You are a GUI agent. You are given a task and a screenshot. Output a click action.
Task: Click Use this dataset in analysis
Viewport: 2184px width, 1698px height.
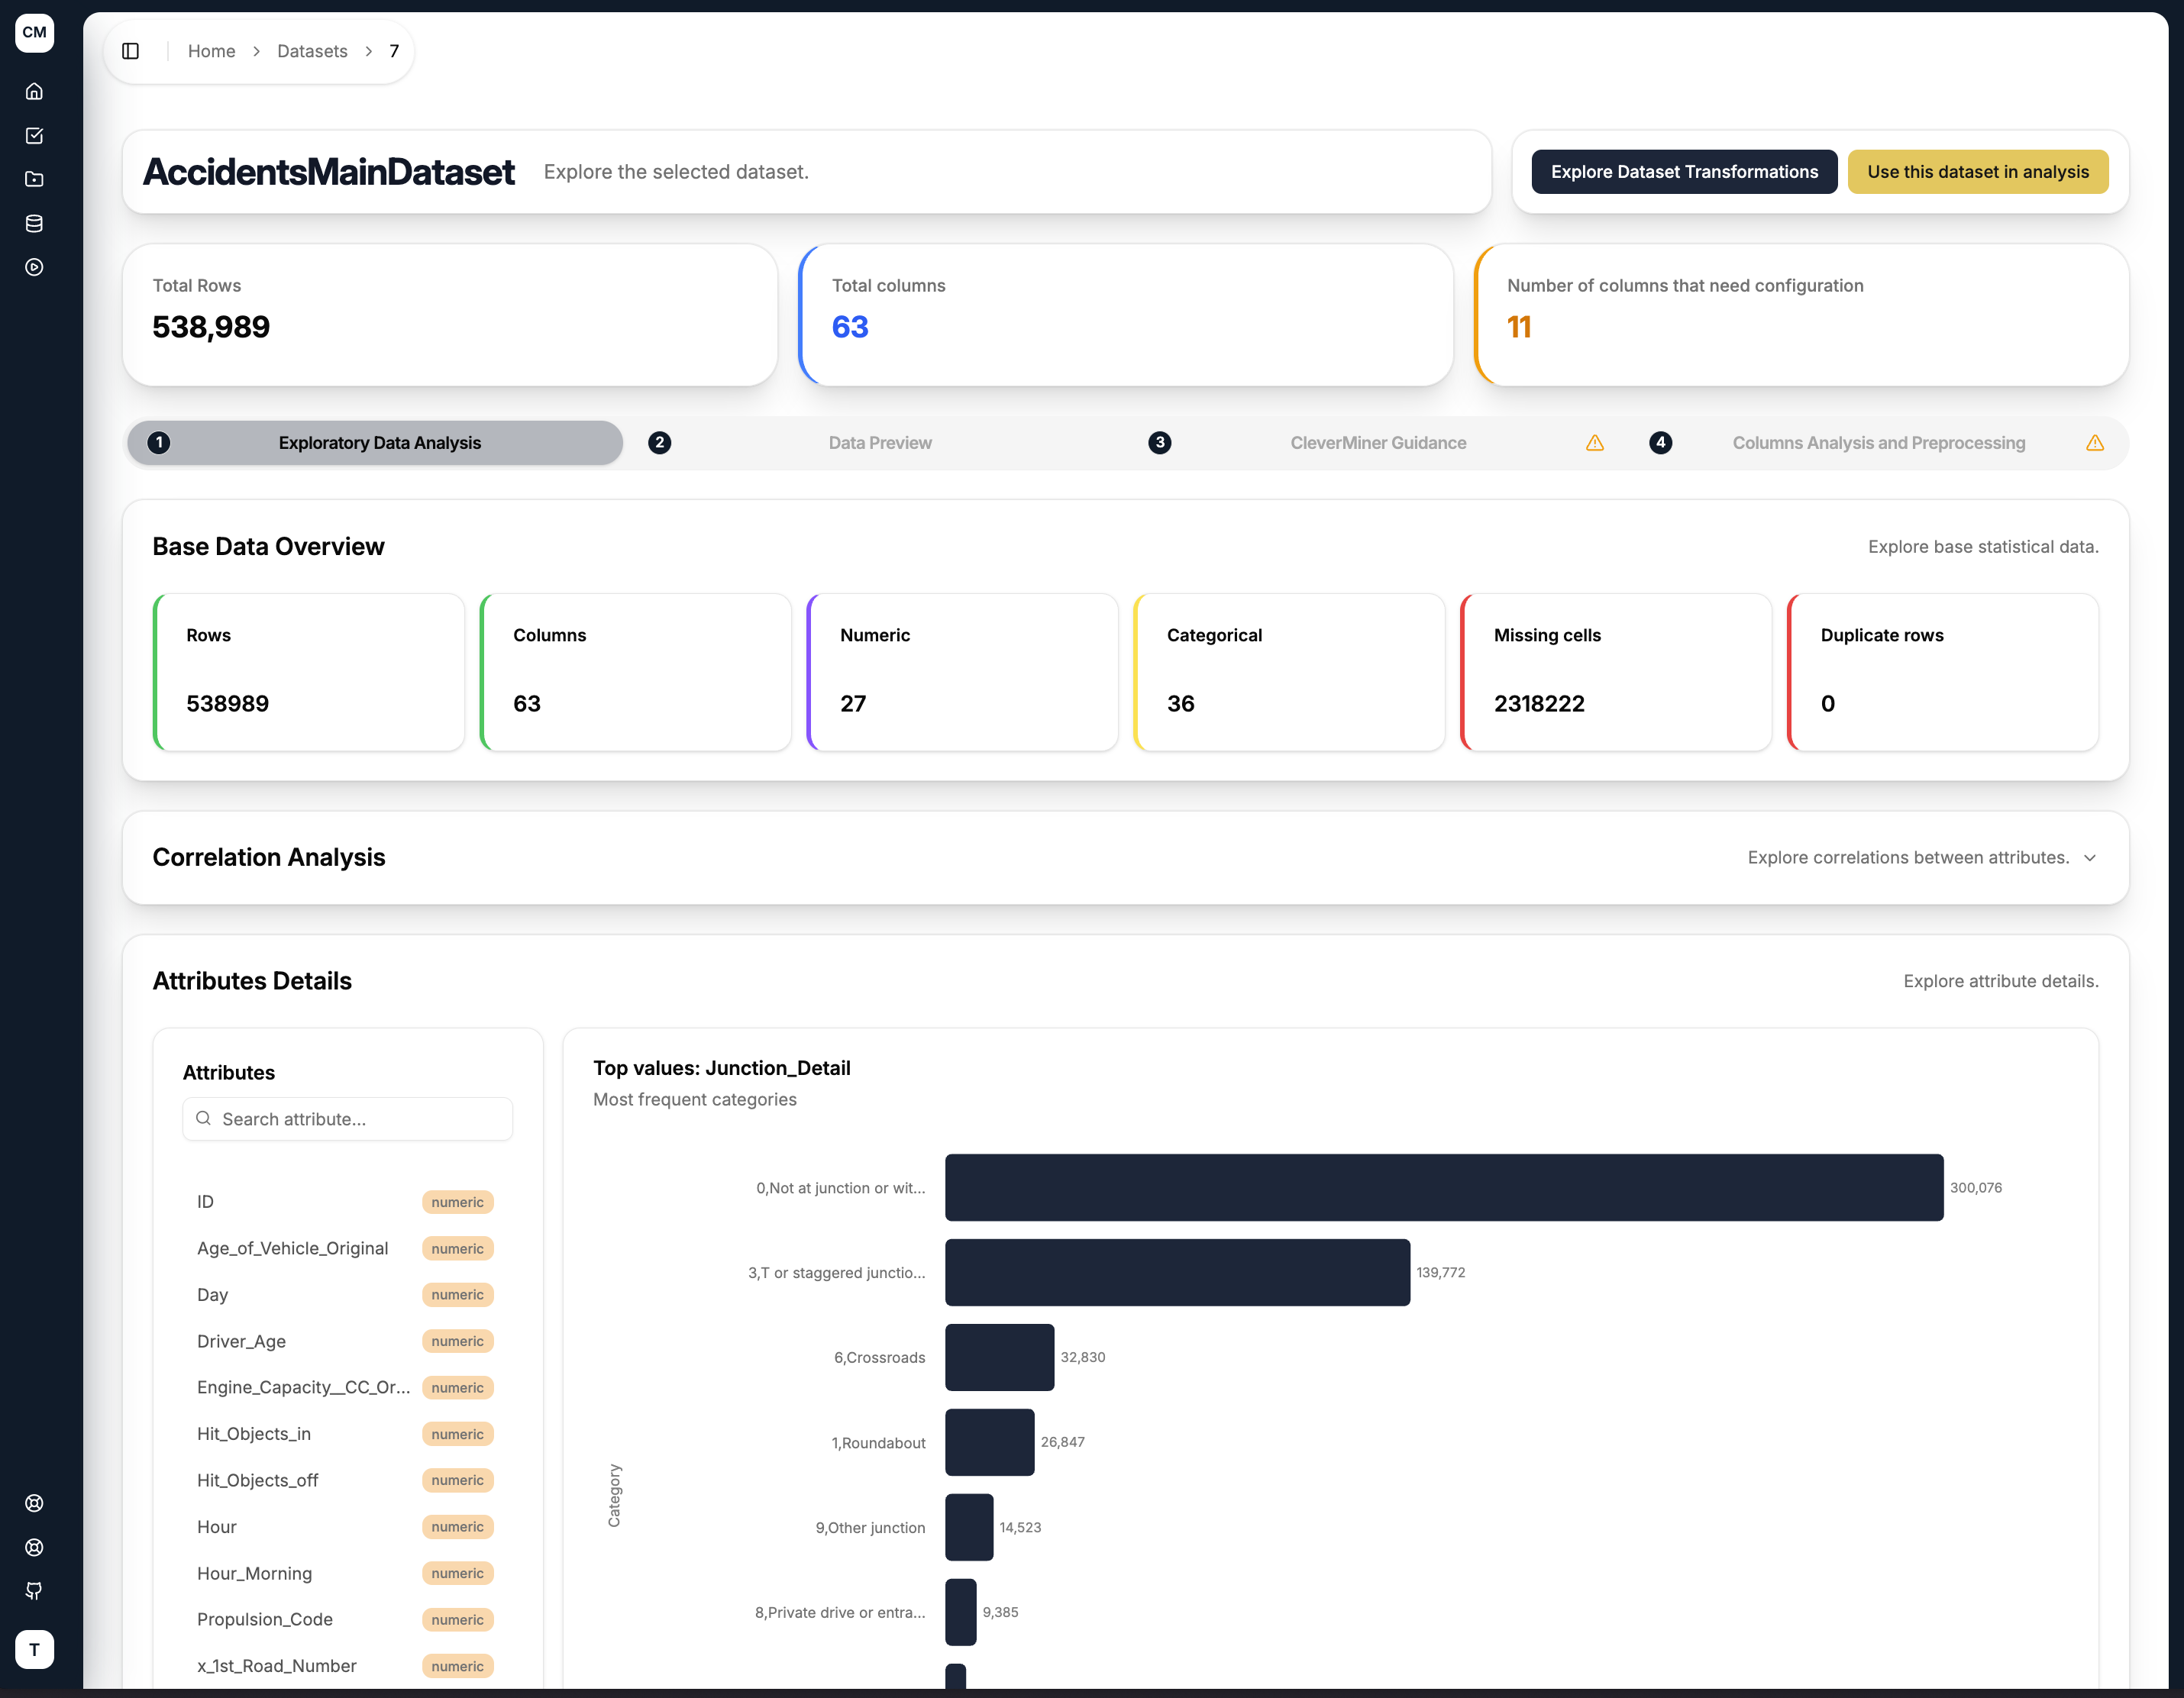pyautogui.click(x=1977, y=172)
